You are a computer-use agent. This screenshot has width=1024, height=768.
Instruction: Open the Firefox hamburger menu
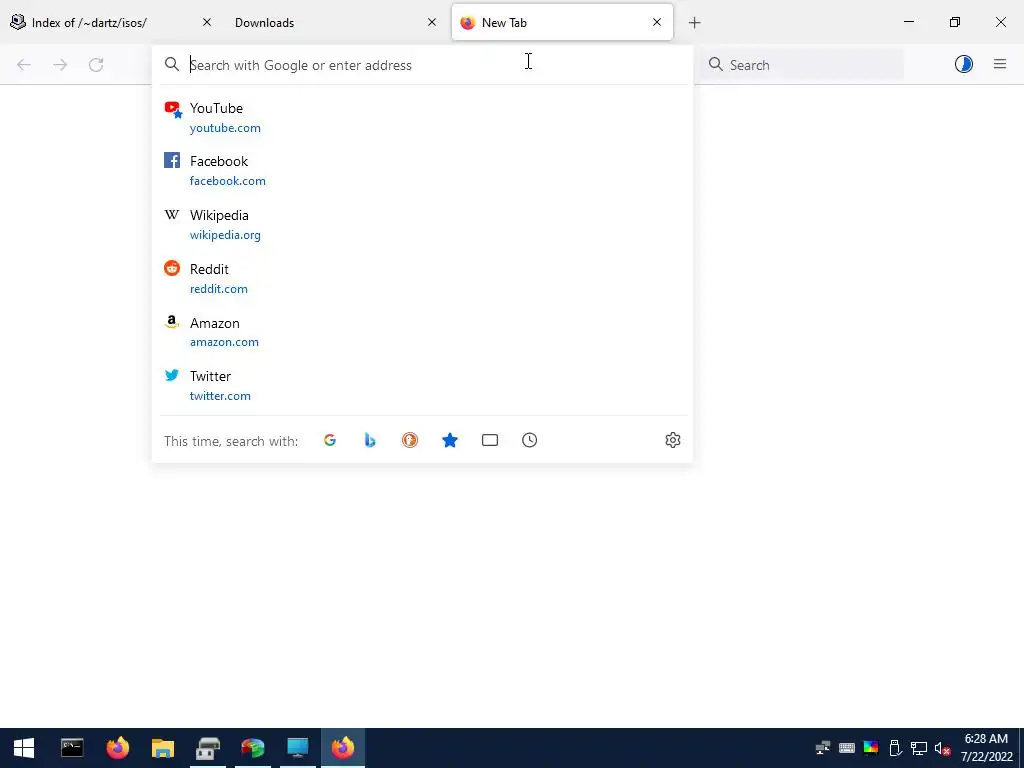1000,64
